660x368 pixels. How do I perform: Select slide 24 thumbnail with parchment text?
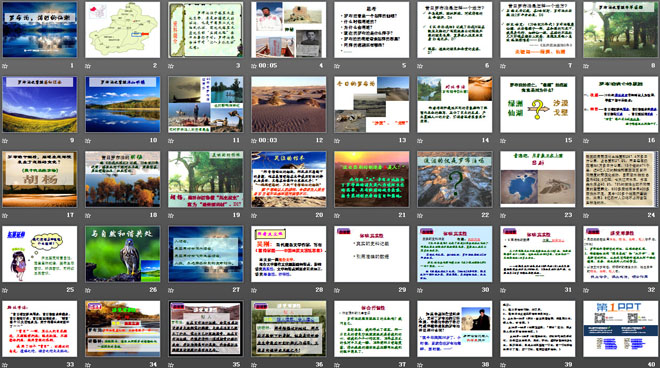[620, 179]
